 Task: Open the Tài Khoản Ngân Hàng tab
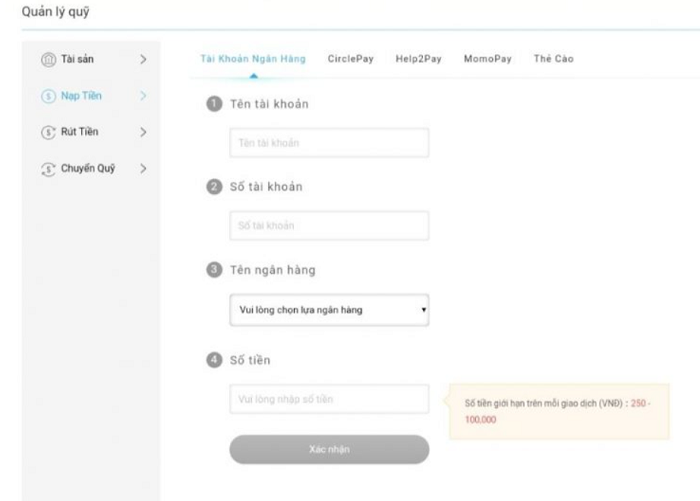click(247, 59)
